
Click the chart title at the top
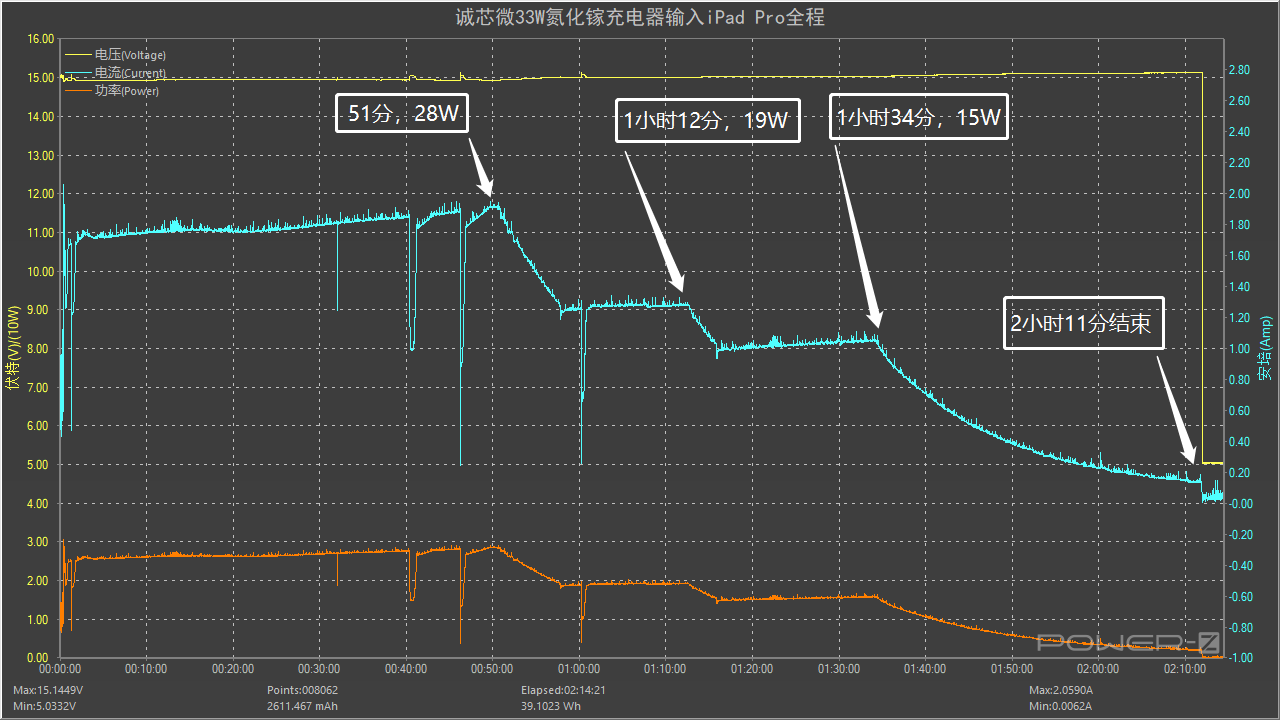(640, 17)
